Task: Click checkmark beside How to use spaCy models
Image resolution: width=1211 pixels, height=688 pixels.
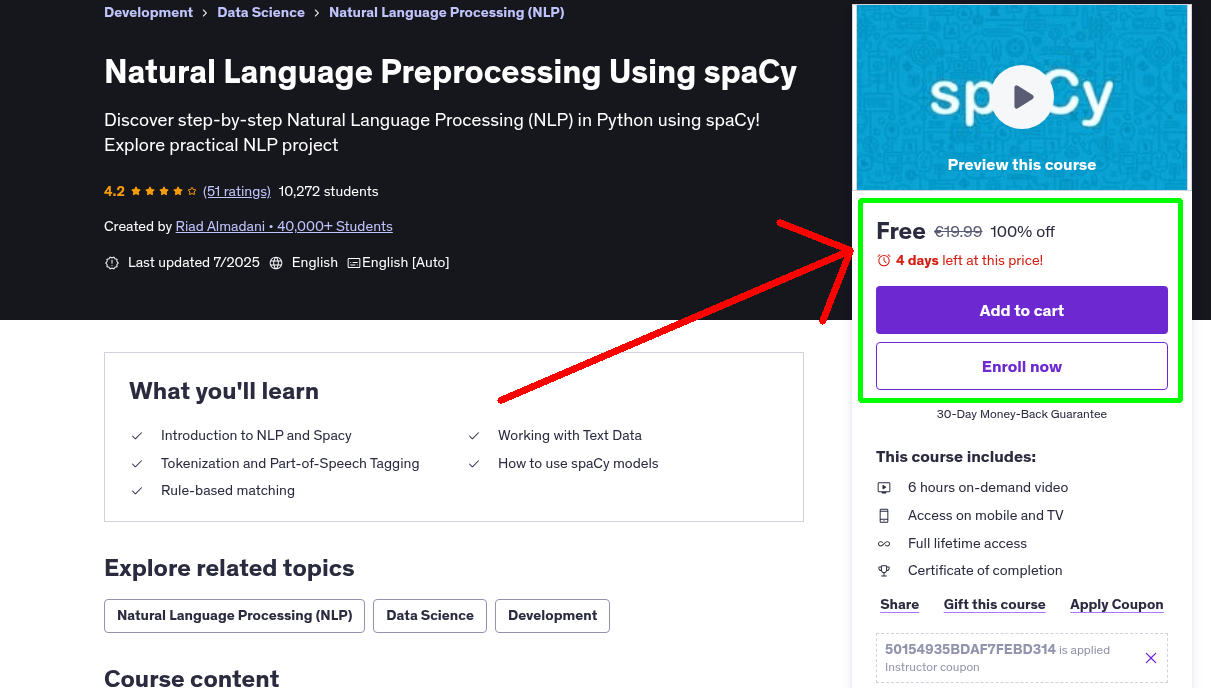Action: (x=474, y=464)
